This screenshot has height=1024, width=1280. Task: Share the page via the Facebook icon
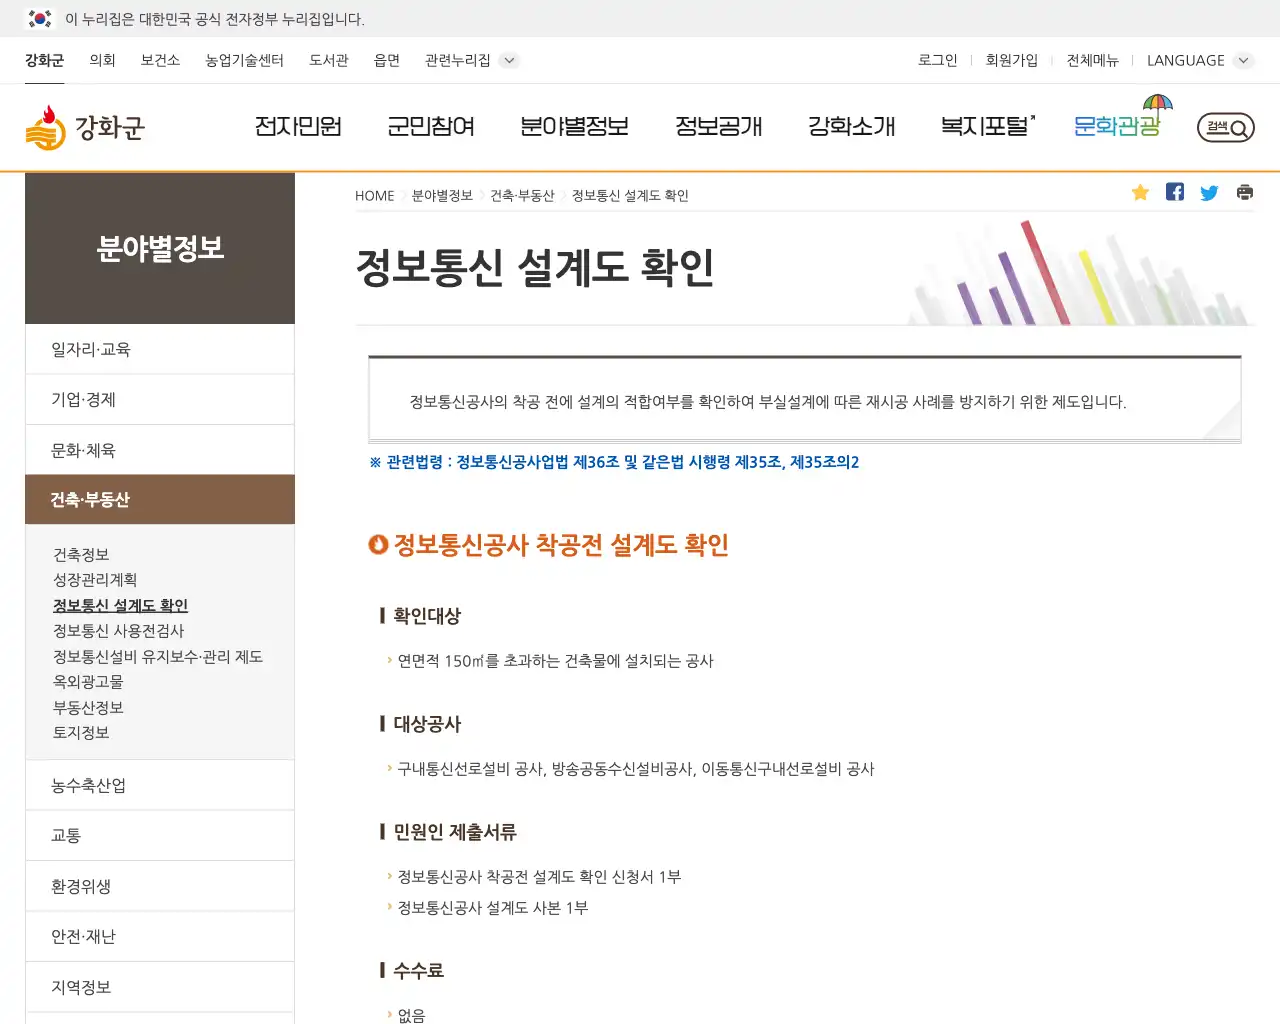click(x=1174, y=193)
